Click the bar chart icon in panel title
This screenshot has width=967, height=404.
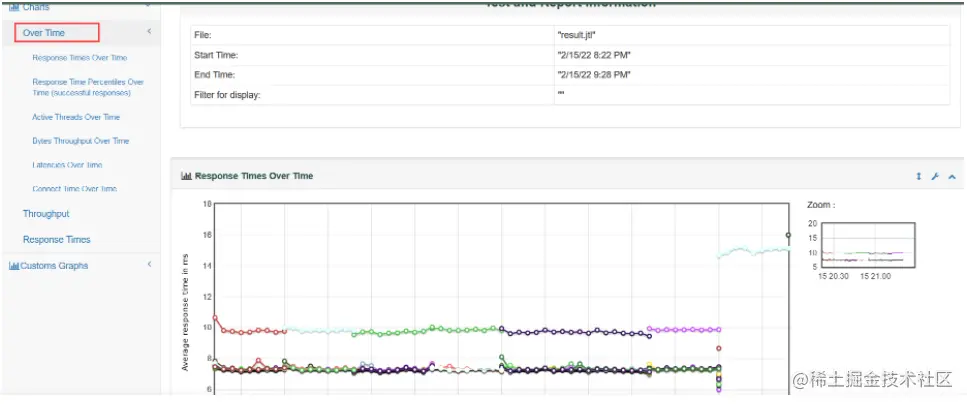[x=186, y=176]
